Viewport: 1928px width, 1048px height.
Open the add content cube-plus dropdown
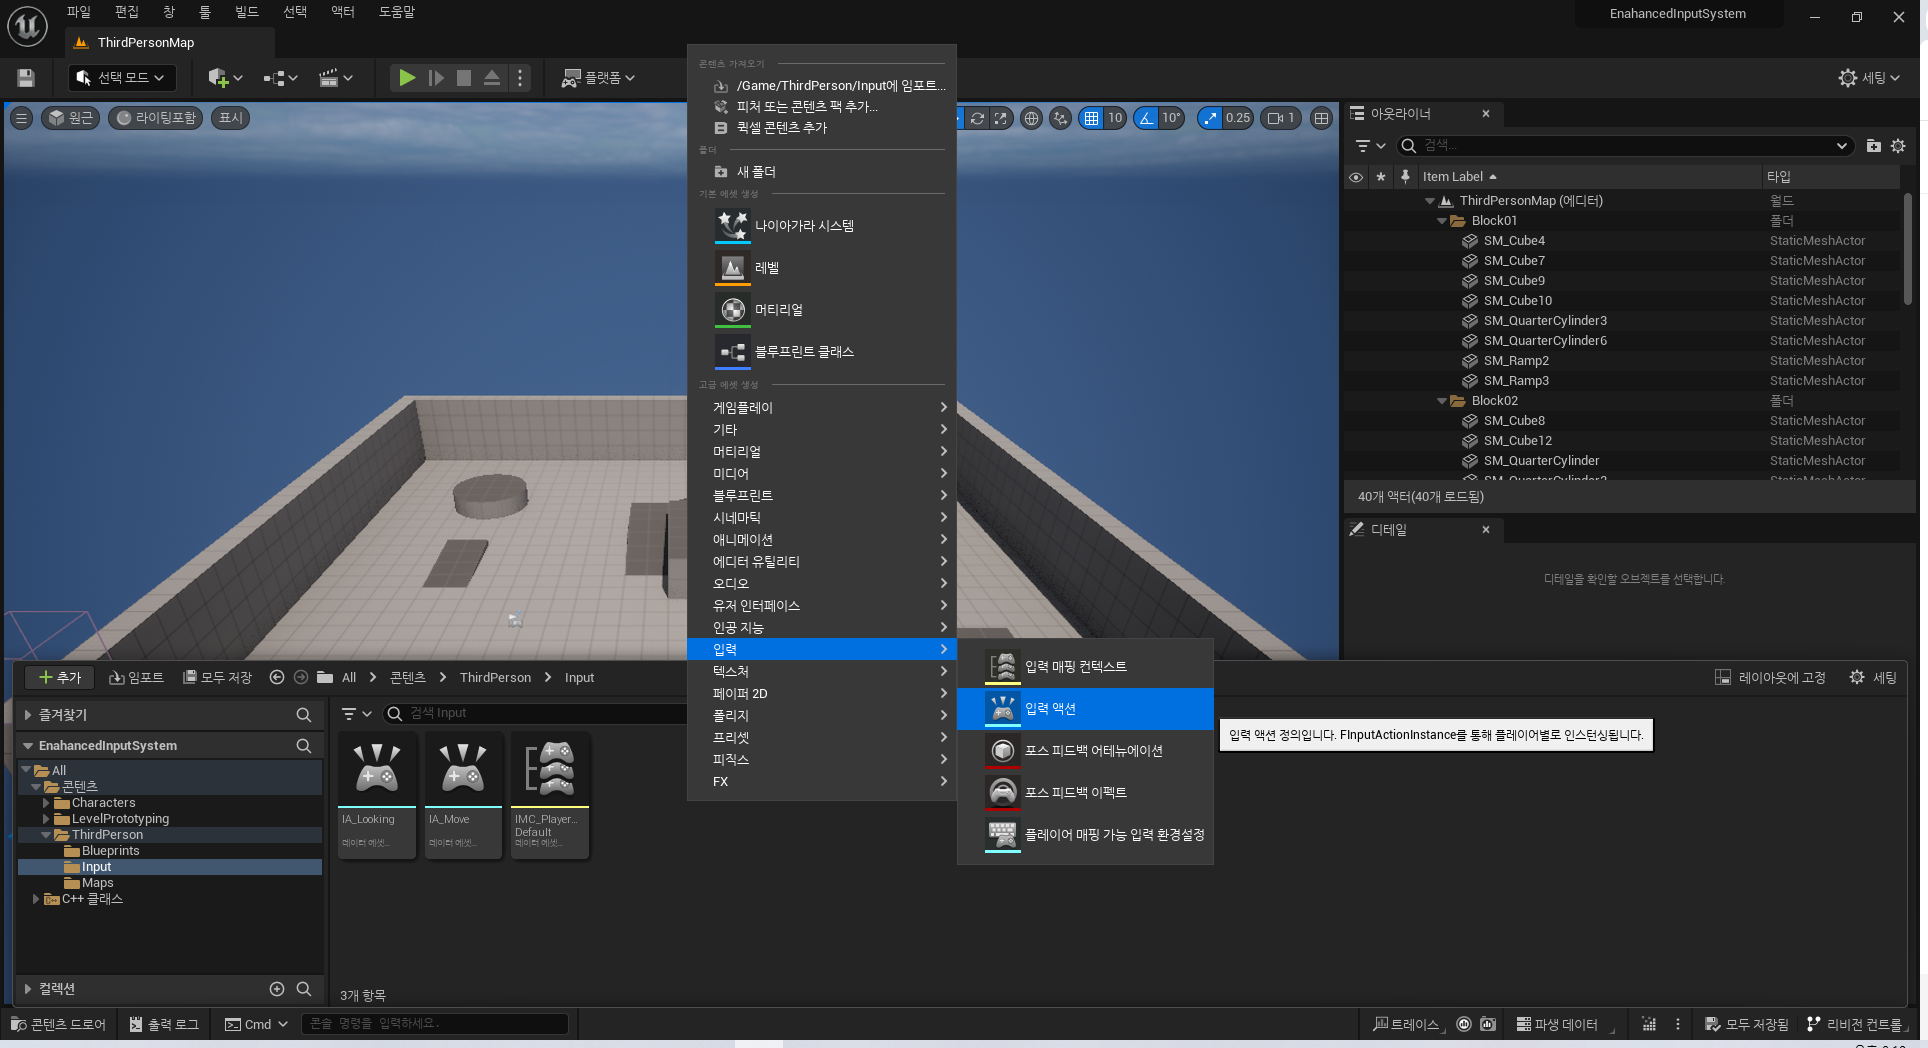pyautogui.click(x=225, y=78)
